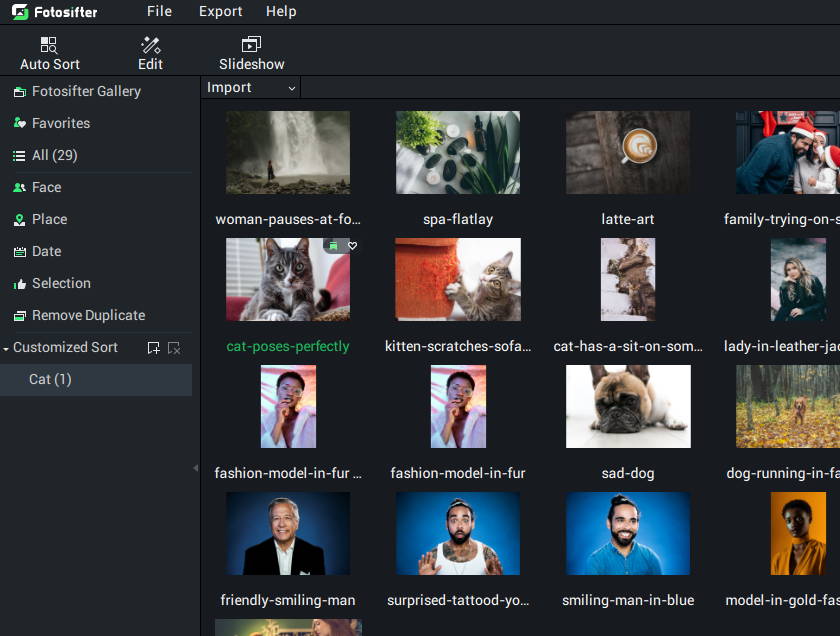Viewport: 840px width, 636px height.
Task: Collapse the left sidebar panel arrow
Action: click(196, 468)
